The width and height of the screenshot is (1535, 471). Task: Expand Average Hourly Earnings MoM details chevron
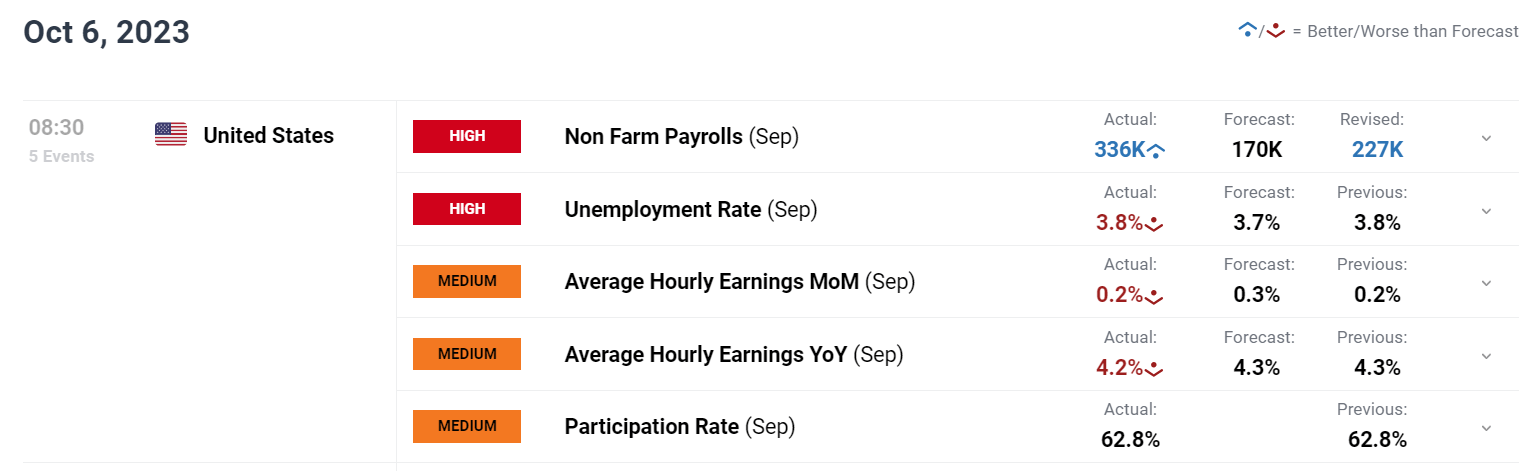point(1486,283)
